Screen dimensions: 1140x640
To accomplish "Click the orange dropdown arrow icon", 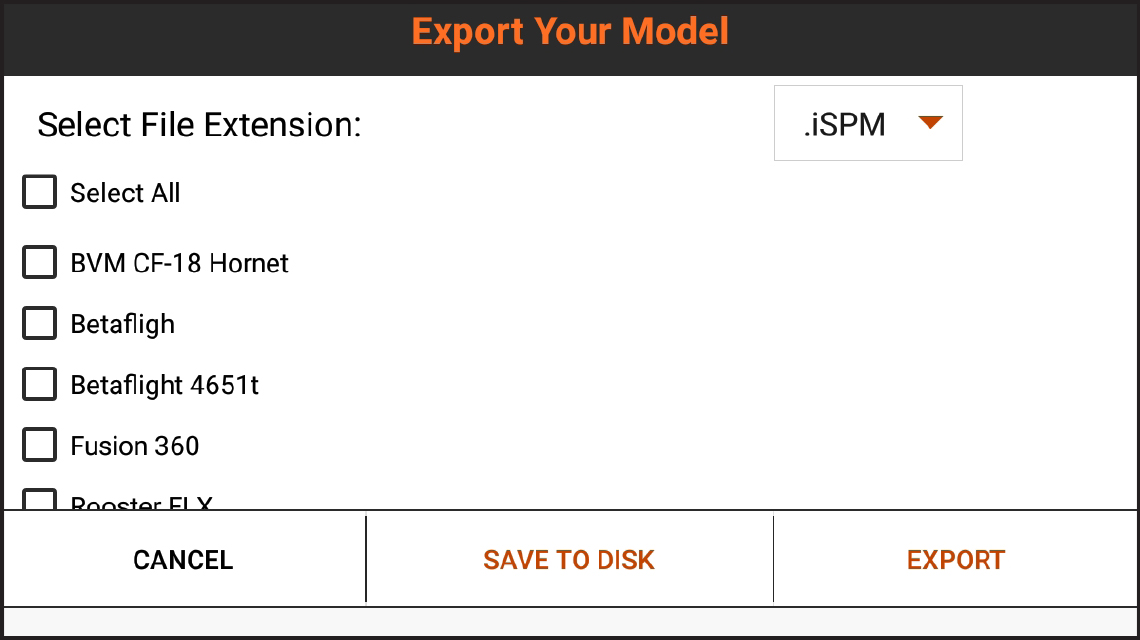I will coord(930,123).
